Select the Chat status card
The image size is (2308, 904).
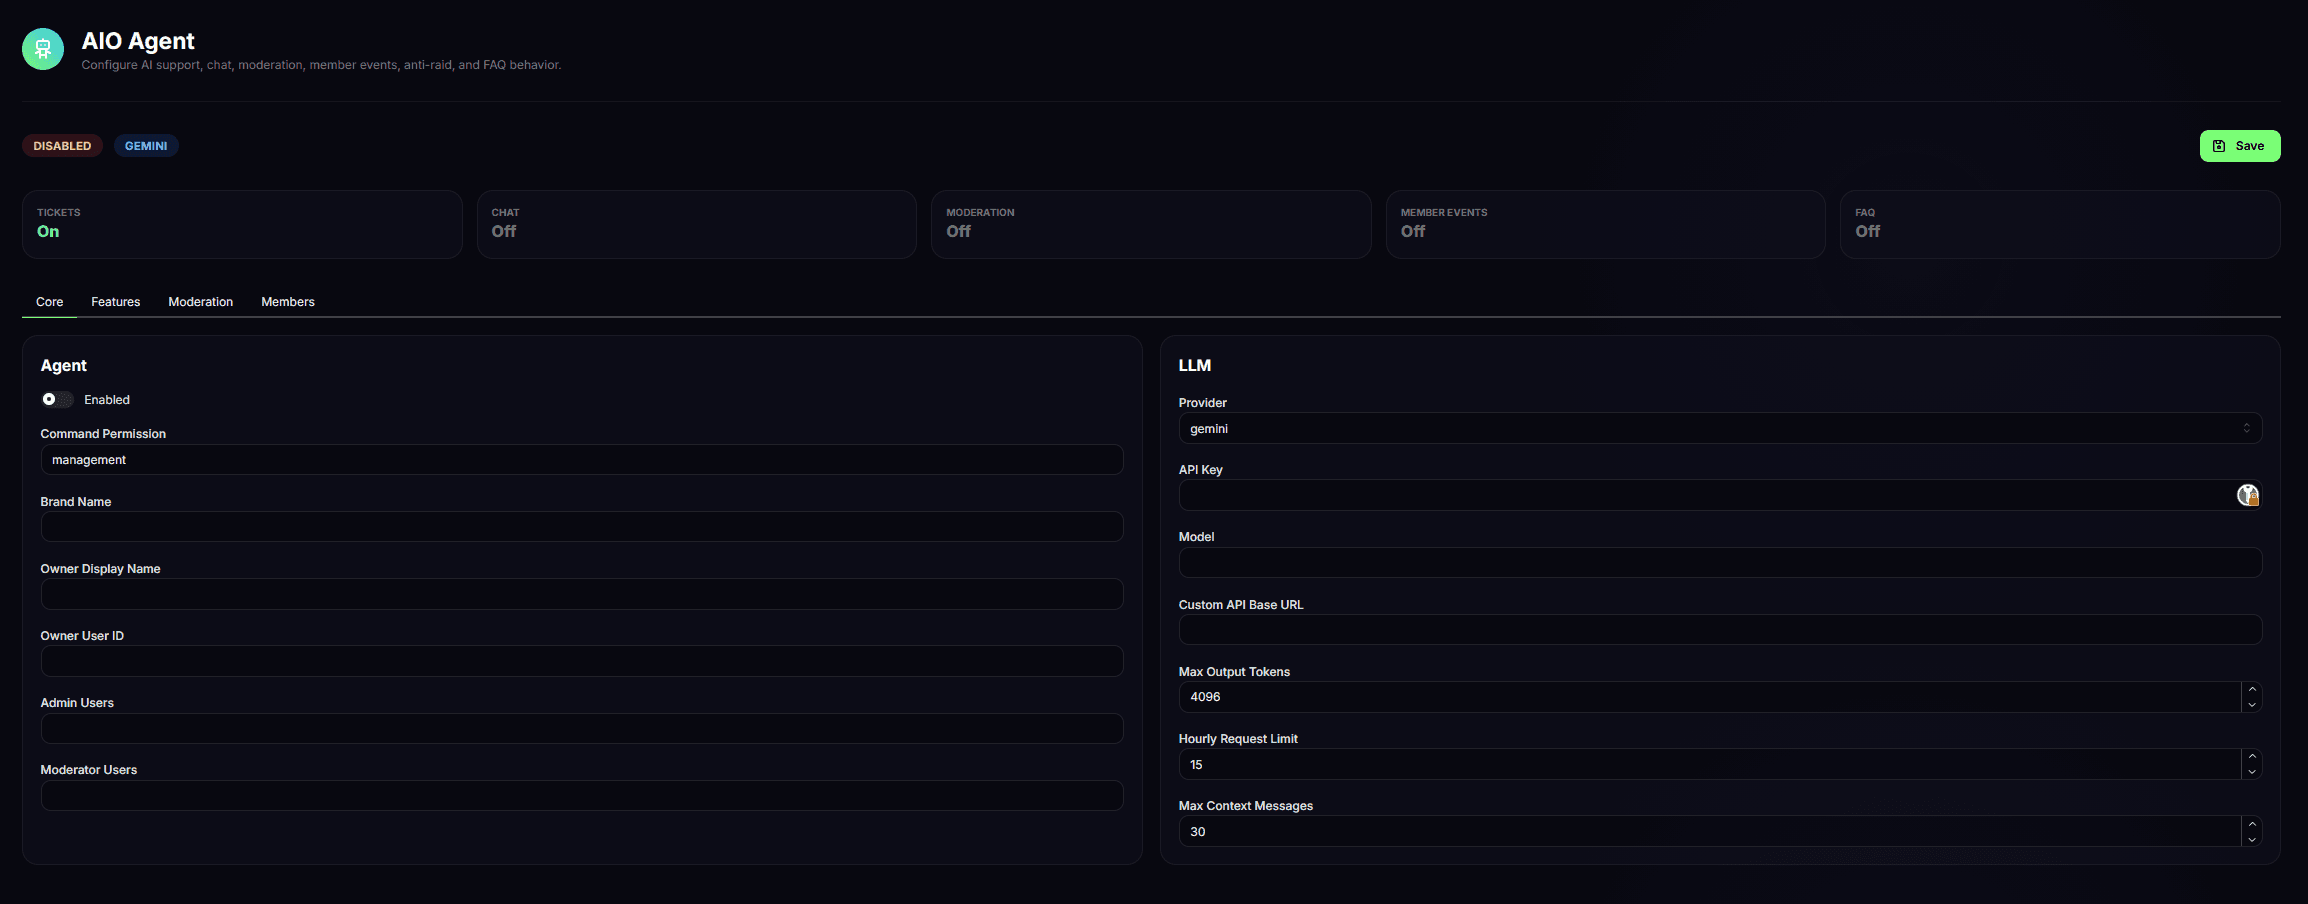[697, 224]
